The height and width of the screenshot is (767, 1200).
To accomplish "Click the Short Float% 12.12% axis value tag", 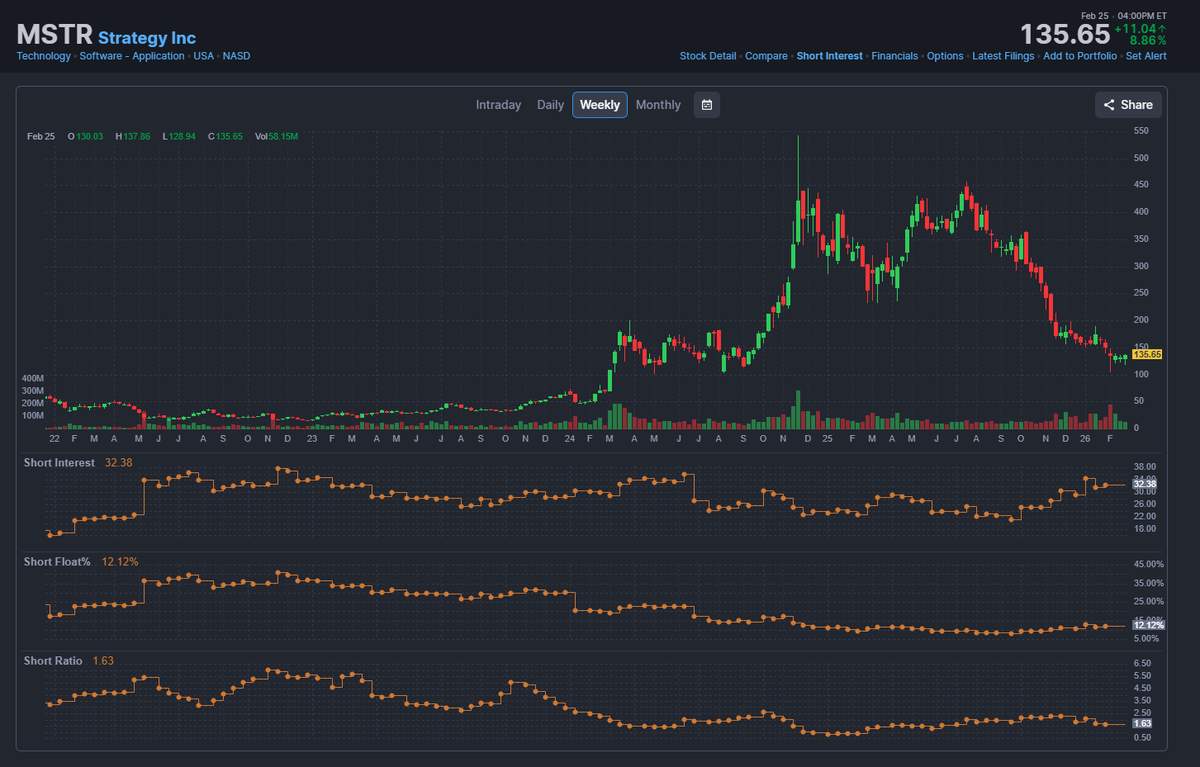I will click(1147, 624).
